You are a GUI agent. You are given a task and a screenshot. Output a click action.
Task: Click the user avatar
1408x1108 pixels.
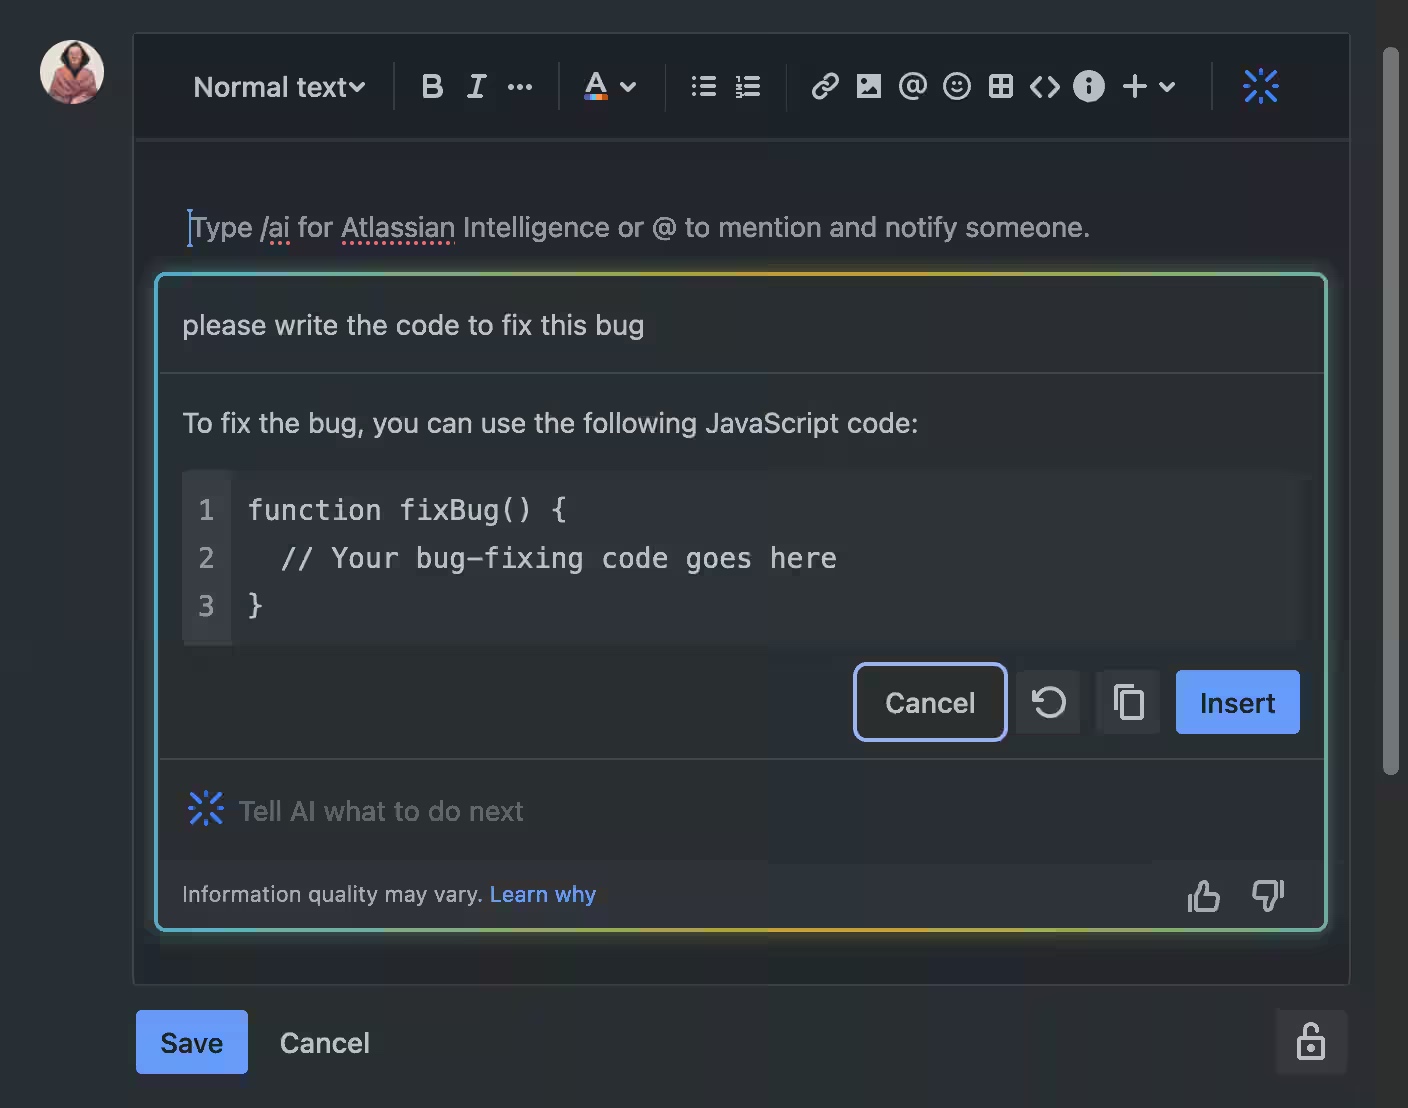[72, 72]
